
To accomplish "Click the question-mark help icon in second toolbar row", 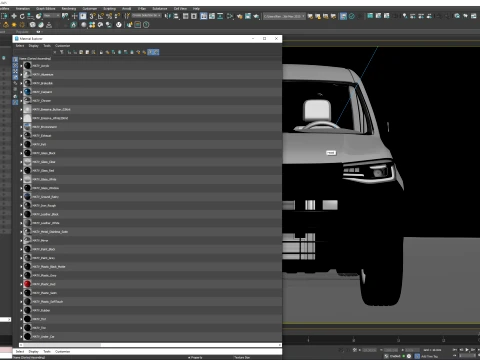I will (146, 25).
